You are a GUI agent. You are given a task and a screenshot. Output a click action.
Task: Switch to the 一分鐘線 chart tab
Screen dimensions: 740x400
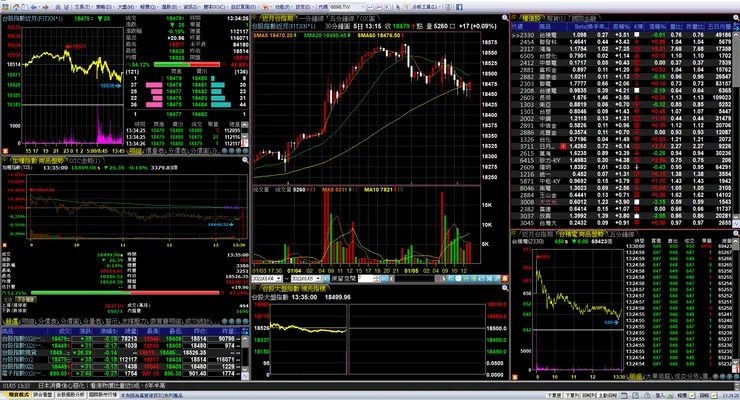click(311, 18)
